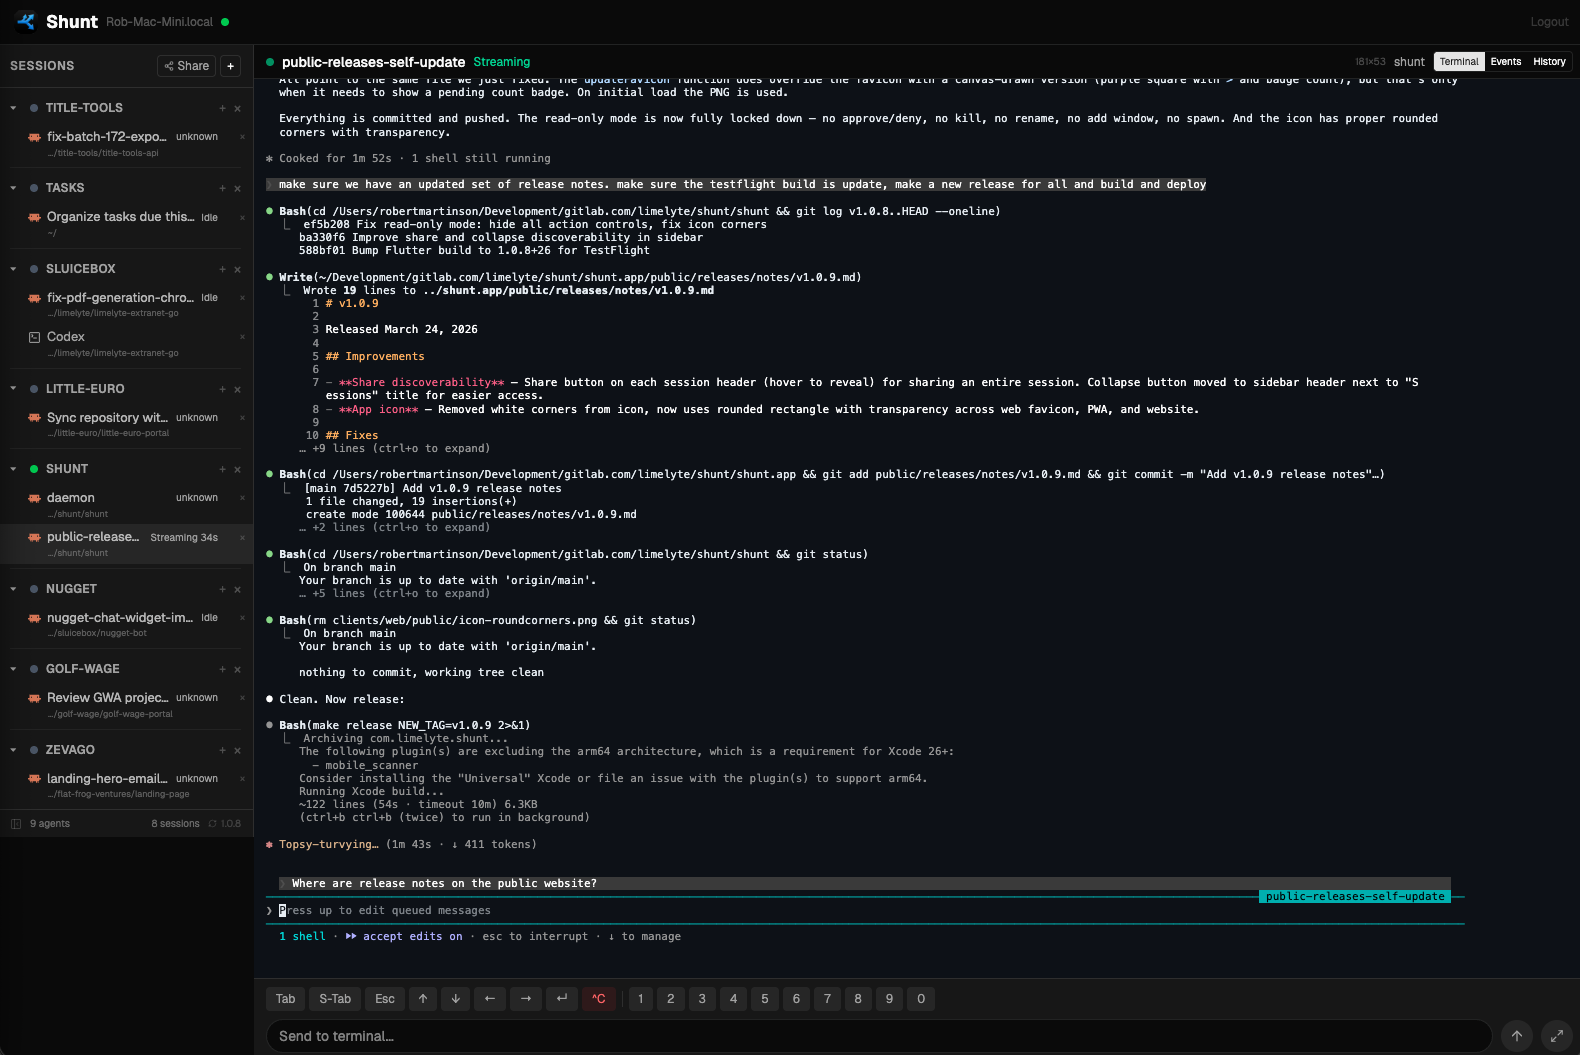Send the Tab key
This screenshot has width=1580, height=1055.
click(x=286, y=999)
